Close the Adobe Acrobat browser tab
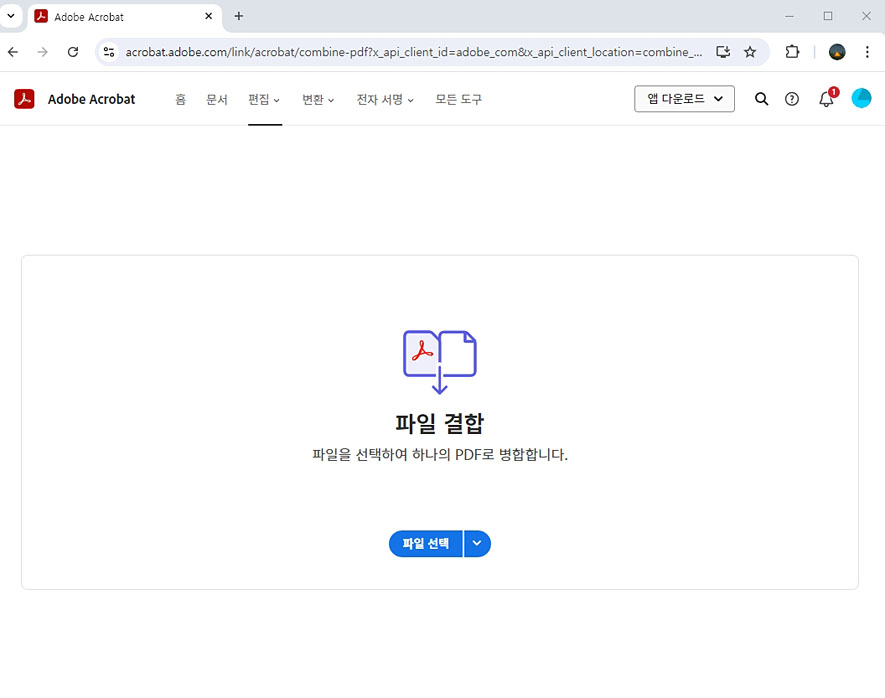Screen dimensions: 885x698 click(208, 16)
